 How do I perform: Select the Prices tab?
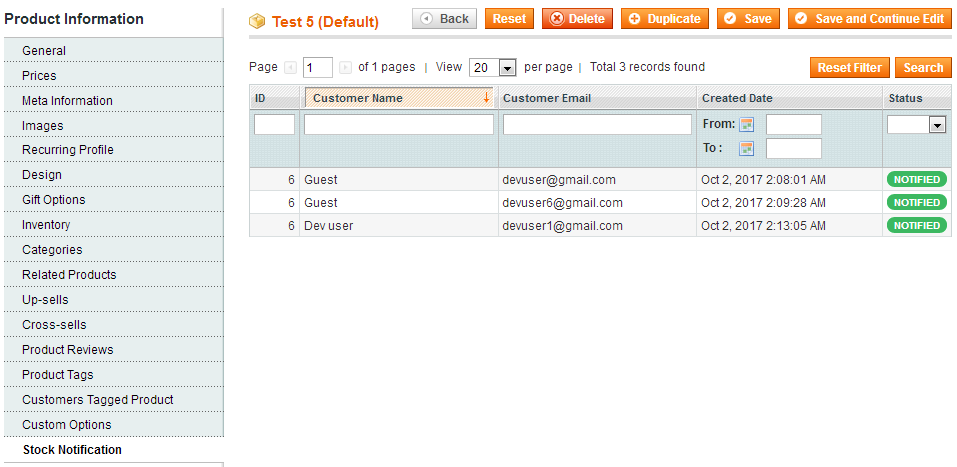(39, 75)
